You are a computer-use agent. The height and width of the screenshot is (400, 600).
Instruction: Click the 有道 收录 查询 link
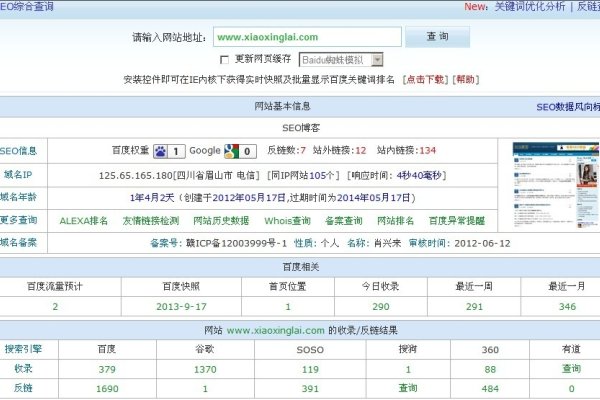point(571,369)
